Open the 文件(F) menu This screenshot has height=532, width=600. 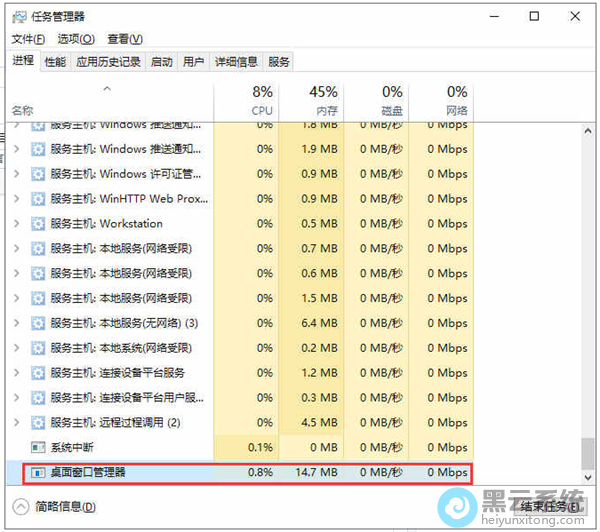pyautogui.click(x=28, y=39)
